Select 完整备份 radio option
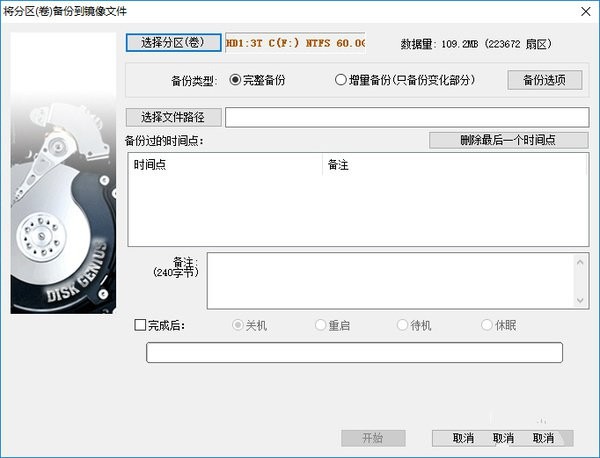 click(x=257, y=80)
